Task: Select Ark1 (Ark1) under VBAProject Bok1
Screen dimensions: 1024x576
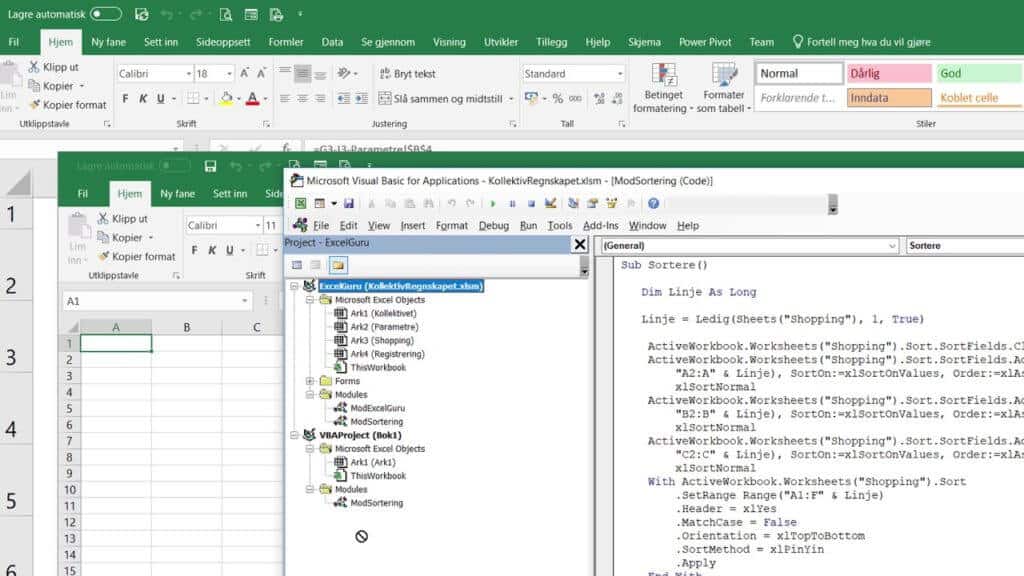Action: point(372,462)
